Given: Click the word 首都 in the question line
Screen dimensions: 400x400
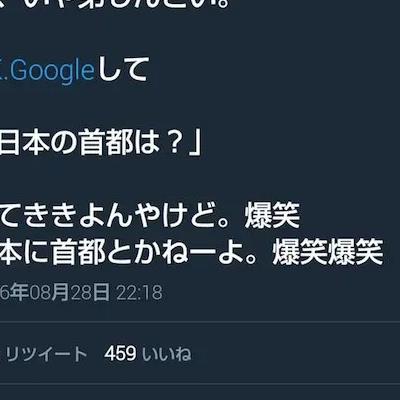Looking at the screenshot, I should click(105, 144).
